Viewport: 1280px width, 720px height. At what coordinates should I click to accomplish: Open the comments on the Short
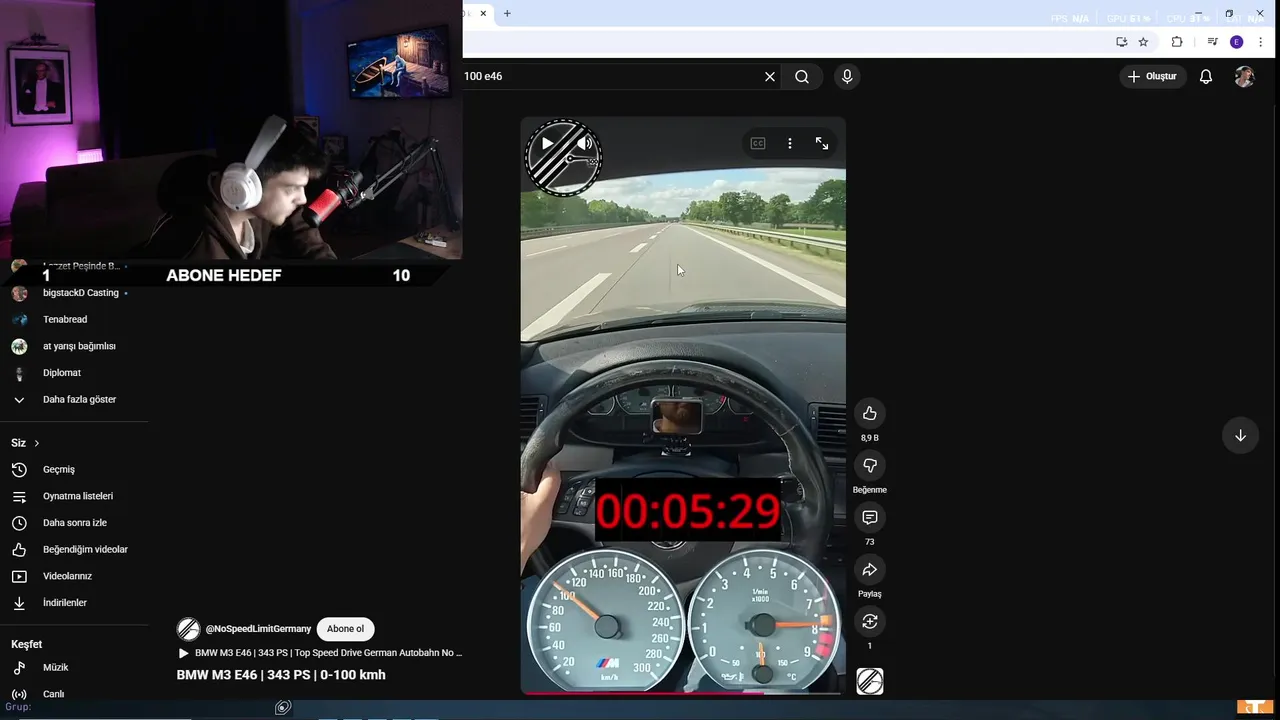(870, 517)
